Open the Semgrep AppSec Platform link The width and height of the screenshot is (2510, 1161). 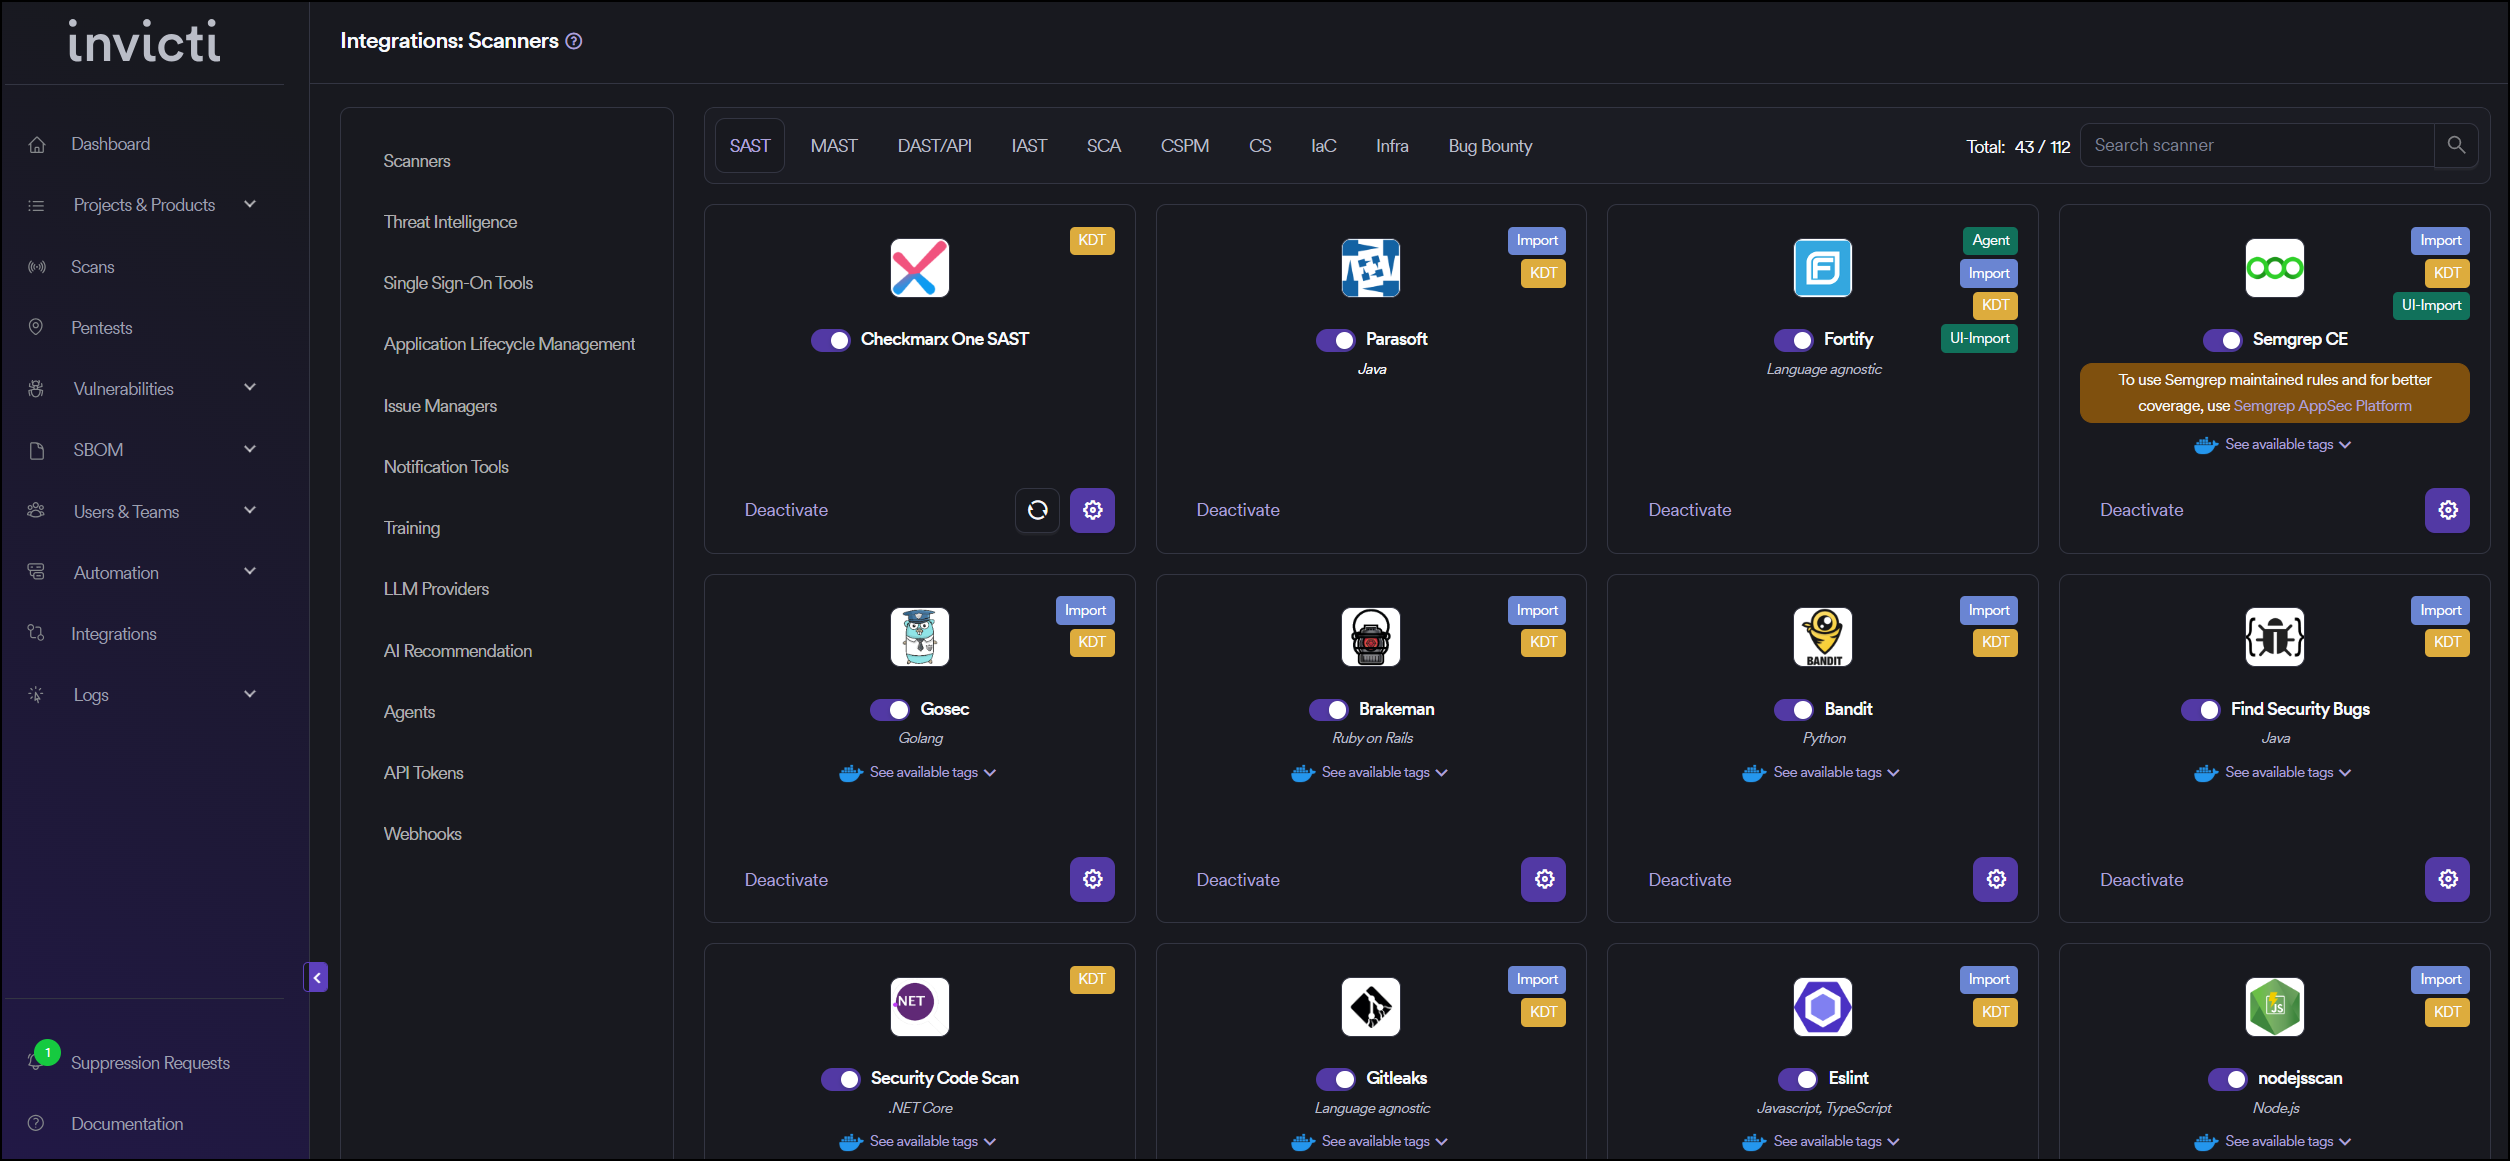click(2322, 406)
